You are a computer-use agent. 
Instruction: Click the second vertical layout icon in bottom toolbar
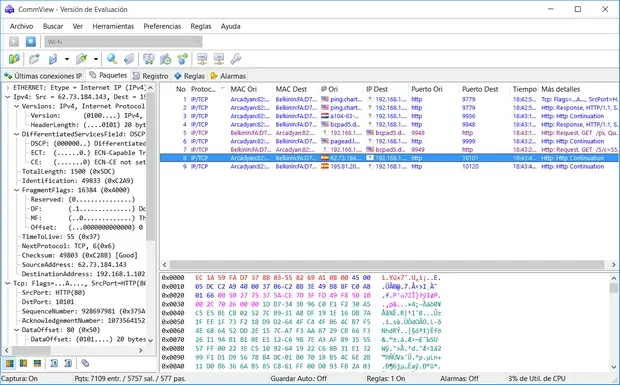[23, 363]
